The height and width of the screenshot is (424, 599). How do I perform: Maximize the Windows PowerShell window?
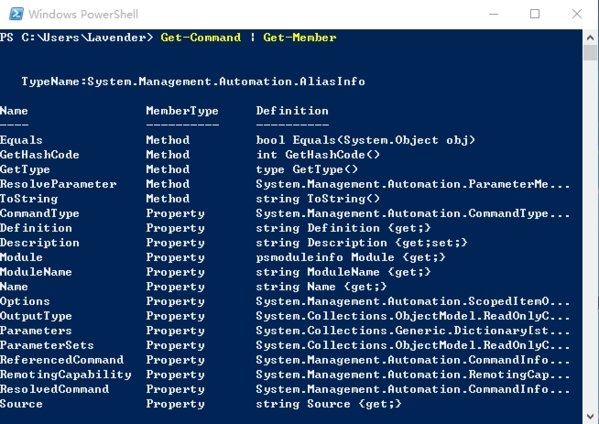535,14
